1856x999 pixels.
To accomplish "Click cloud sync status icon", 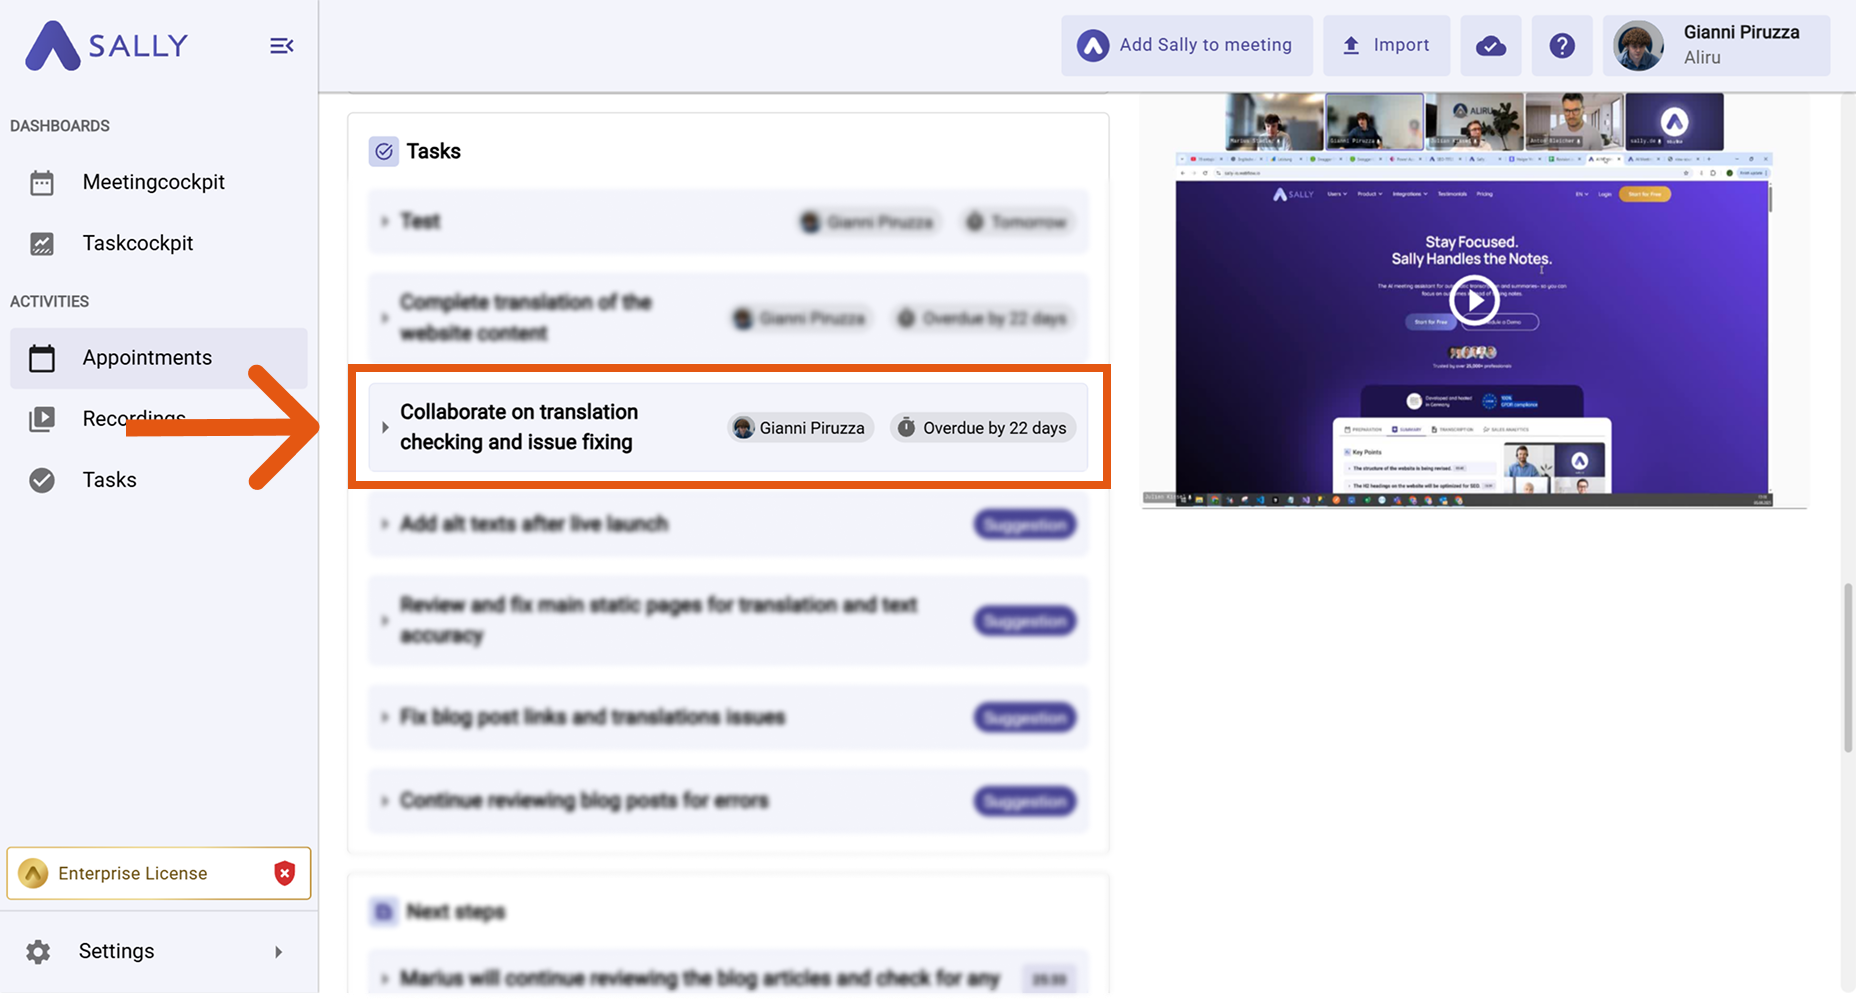I will (x=1491, y=46).
